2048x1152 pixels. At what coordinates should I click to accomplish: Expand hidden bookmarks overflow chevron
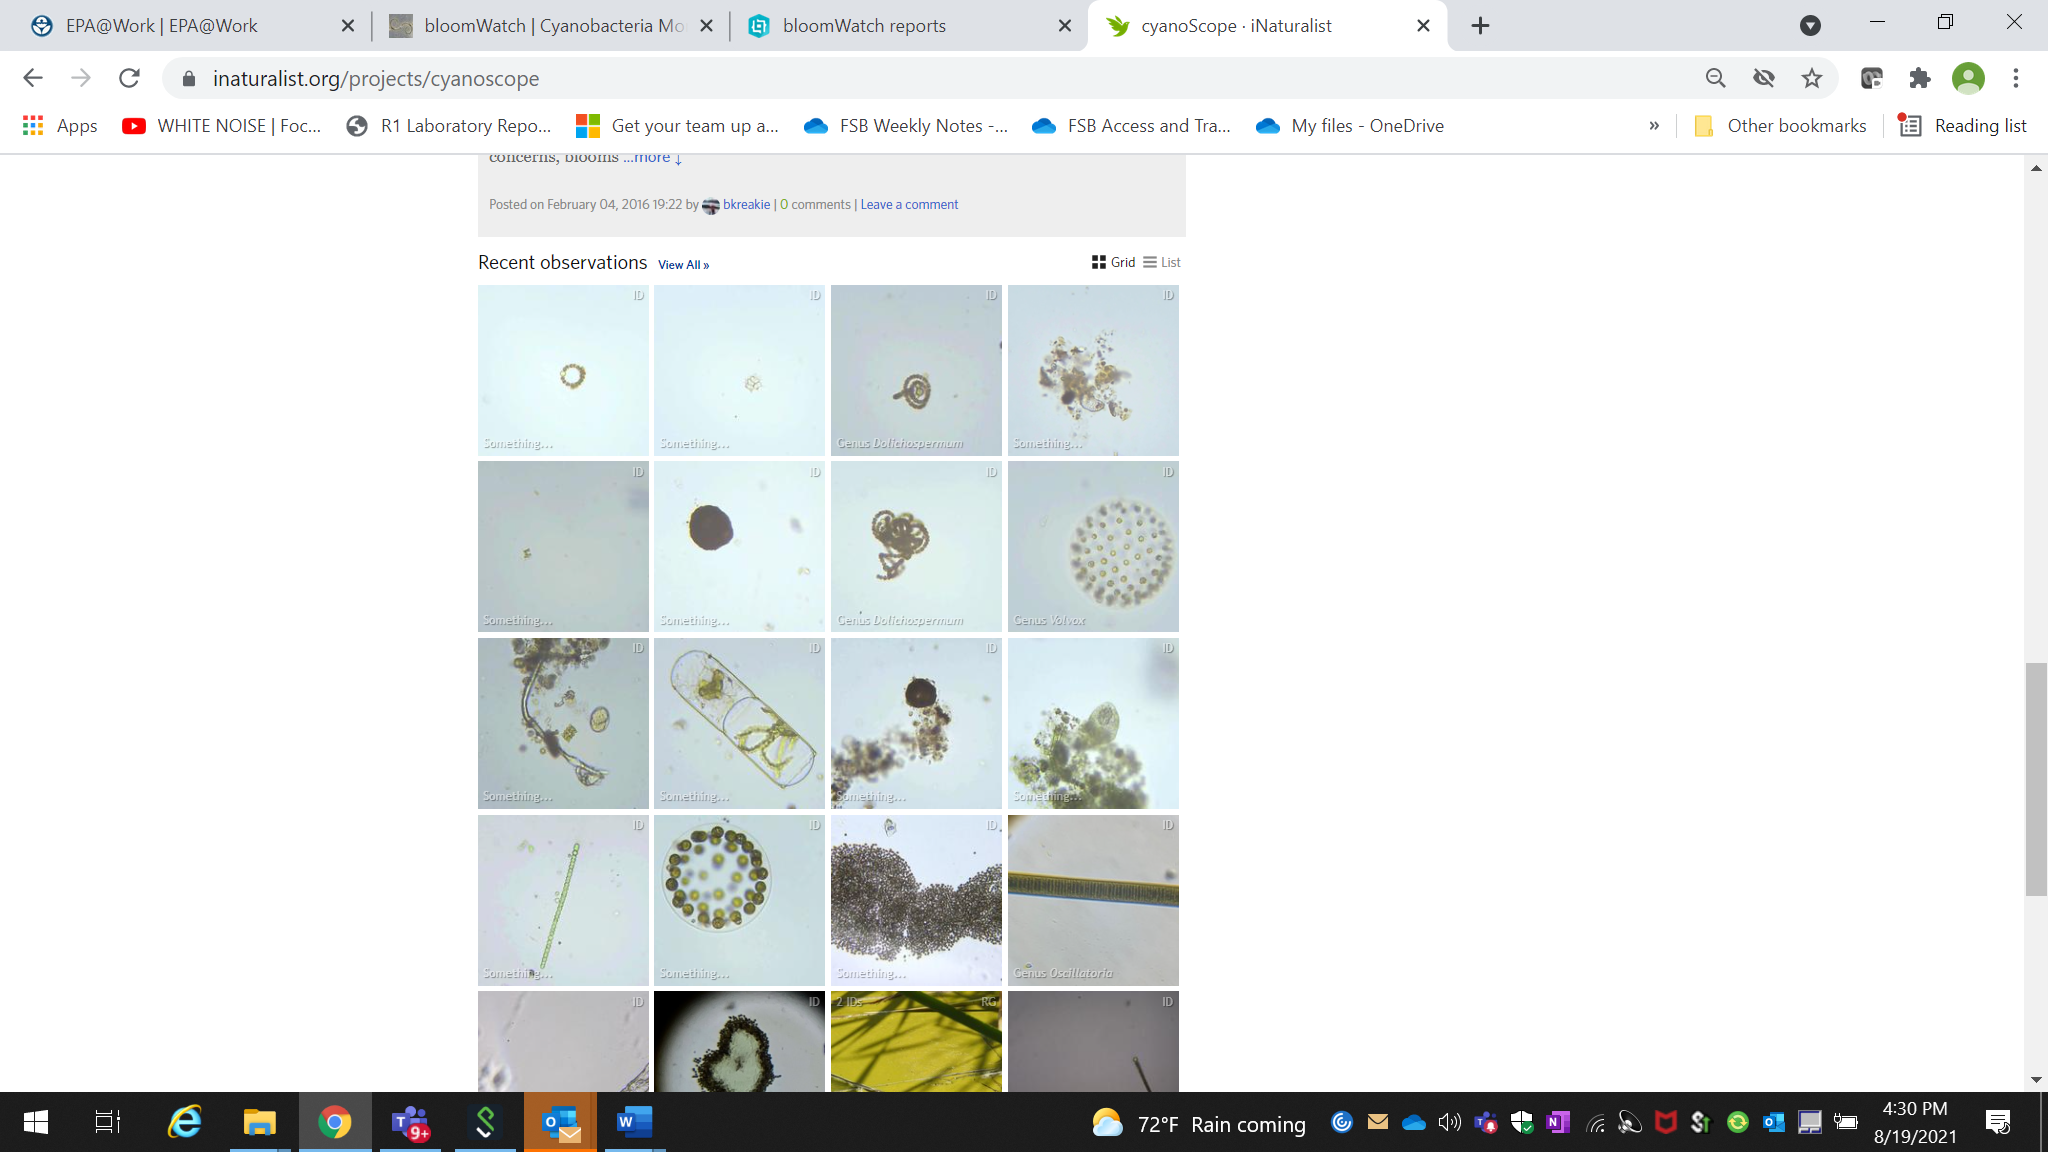click(1654, 126)
